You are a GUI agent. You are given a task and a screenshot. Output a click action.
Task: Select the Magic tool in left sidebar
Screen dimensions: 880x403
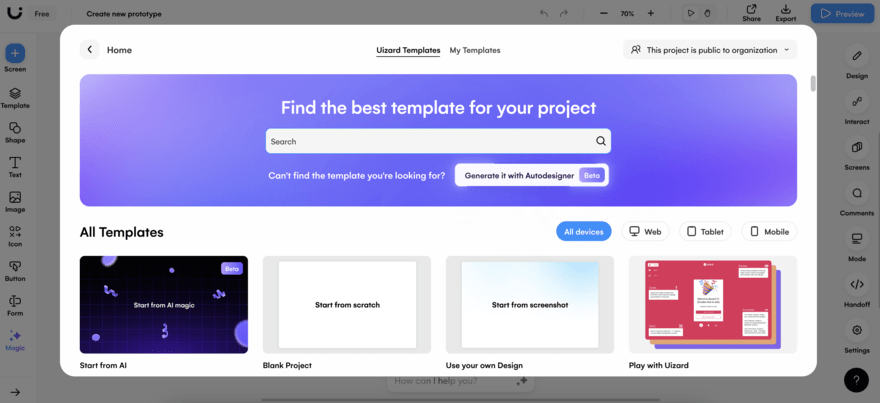point(15,336)
